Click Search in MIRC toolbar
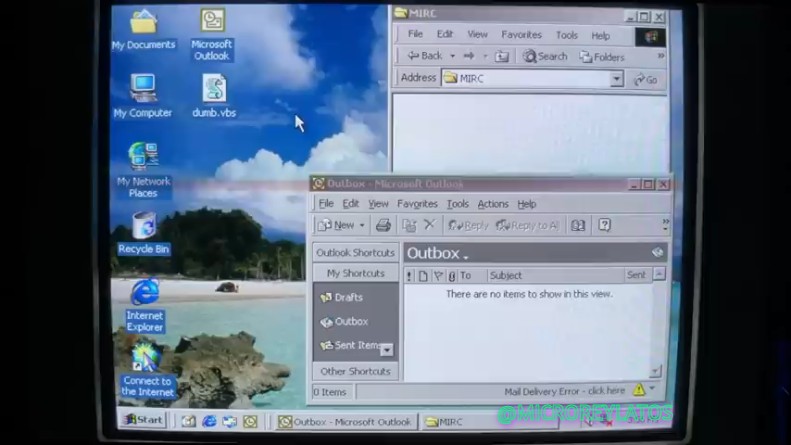 545,57
